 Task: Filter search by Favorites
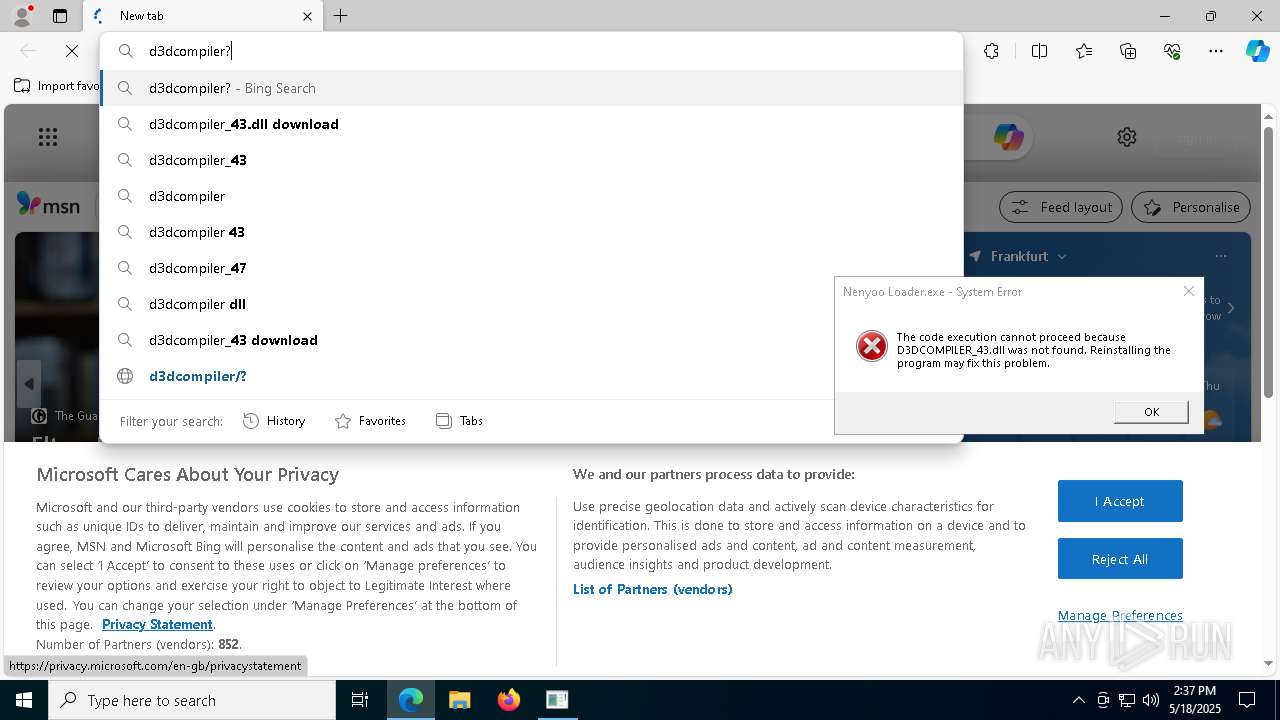[370, 421]
